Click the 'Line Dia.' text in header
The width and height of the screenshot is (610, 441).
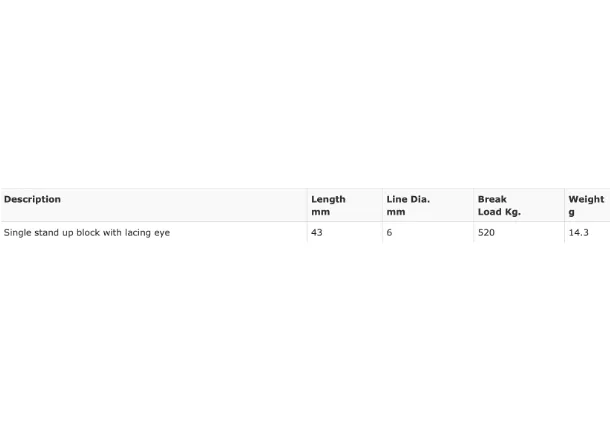tap(408, 199)
